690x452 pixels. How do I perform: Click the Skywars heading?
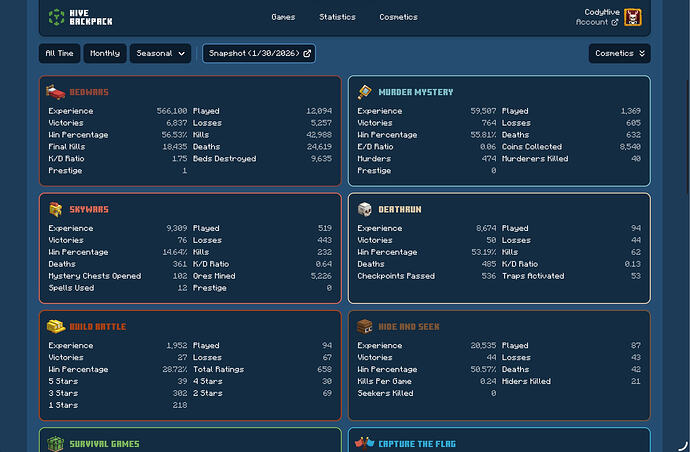(89, 209)
